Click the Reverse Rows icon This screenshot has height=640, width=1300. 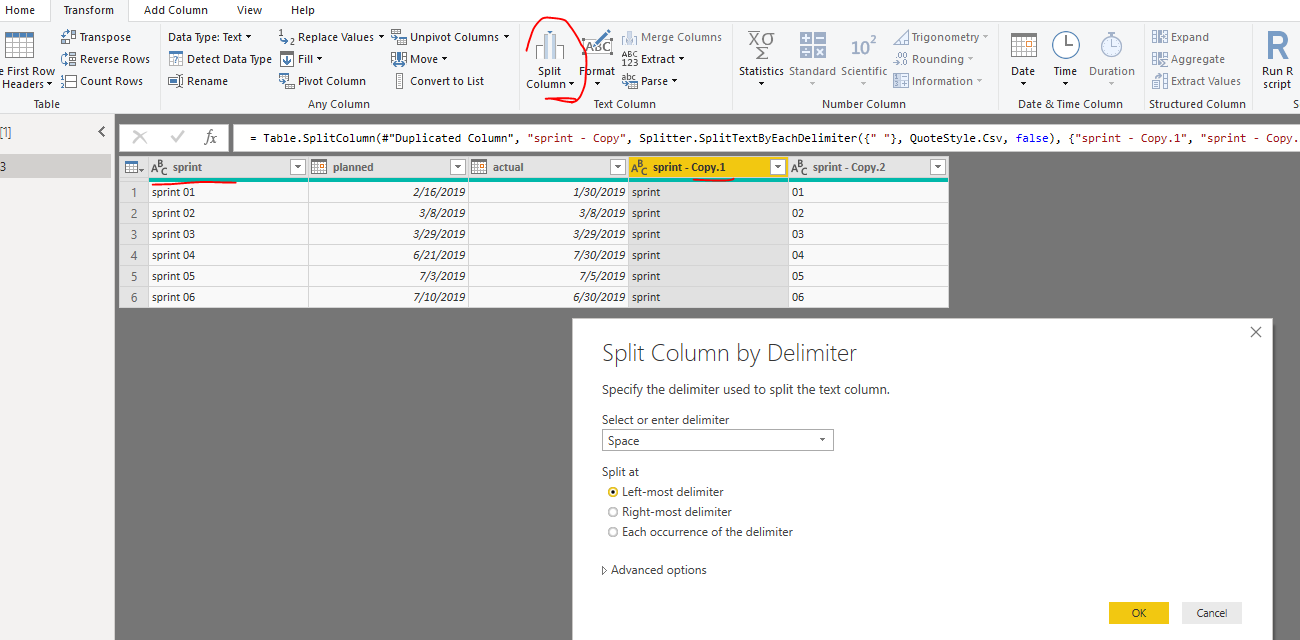pyautogui.click(x=68, y=59)
